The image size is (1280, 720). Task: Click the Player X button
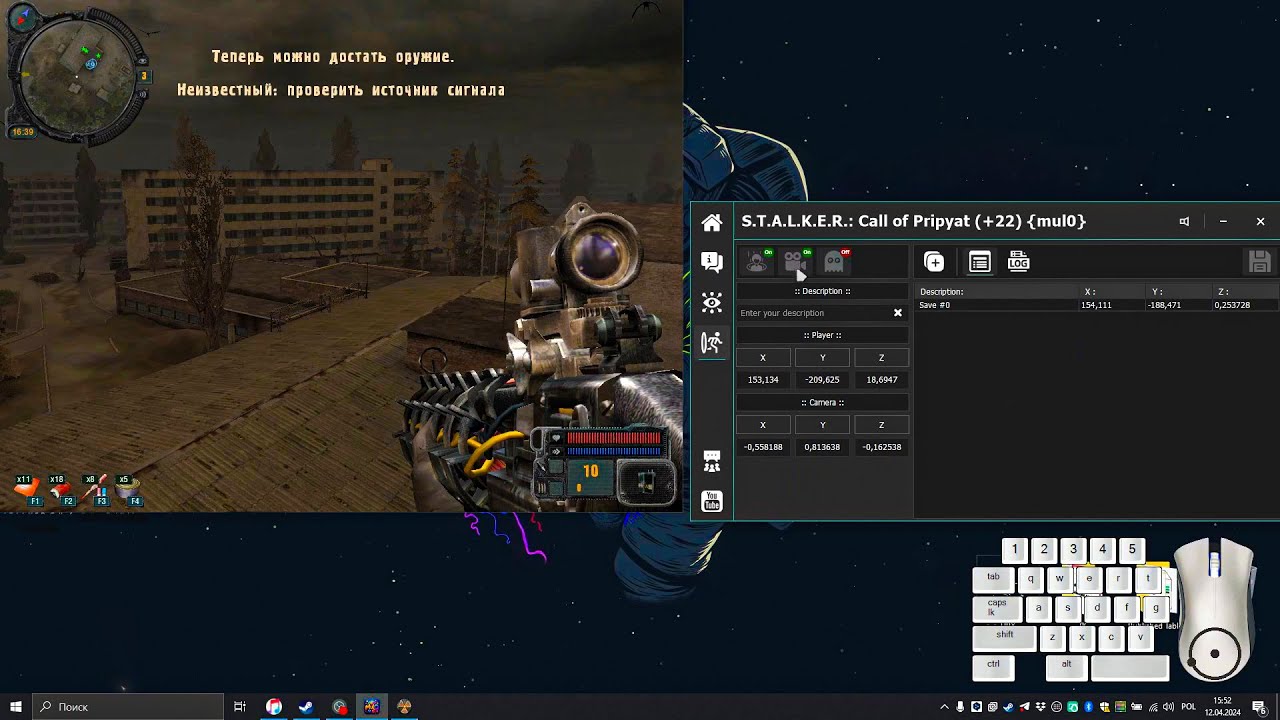coord(763,358)
